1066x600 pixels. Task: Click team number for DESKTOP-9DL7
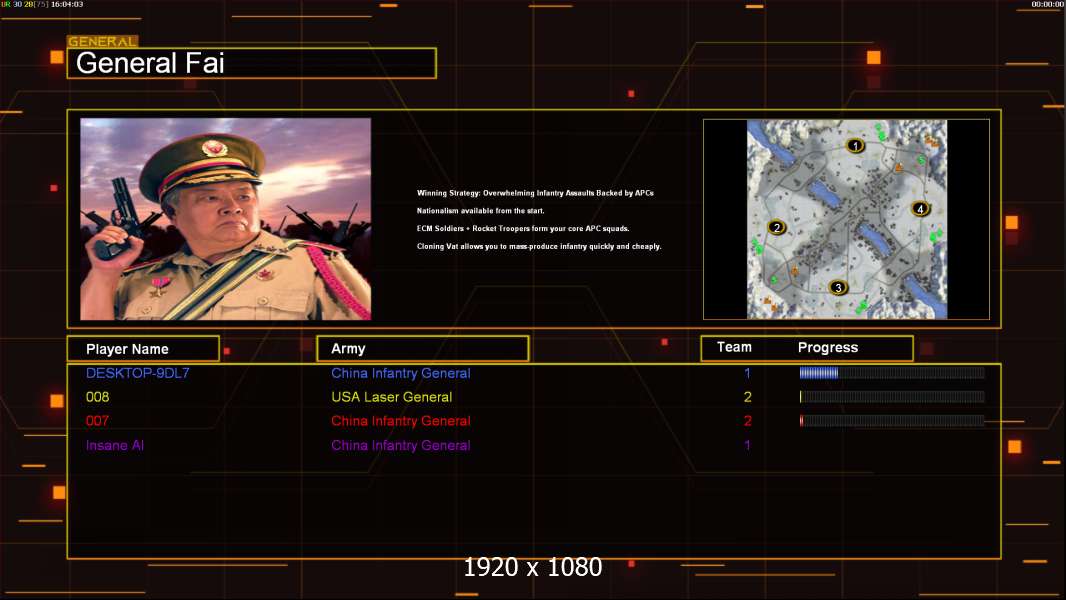click(x=747, y=373)
